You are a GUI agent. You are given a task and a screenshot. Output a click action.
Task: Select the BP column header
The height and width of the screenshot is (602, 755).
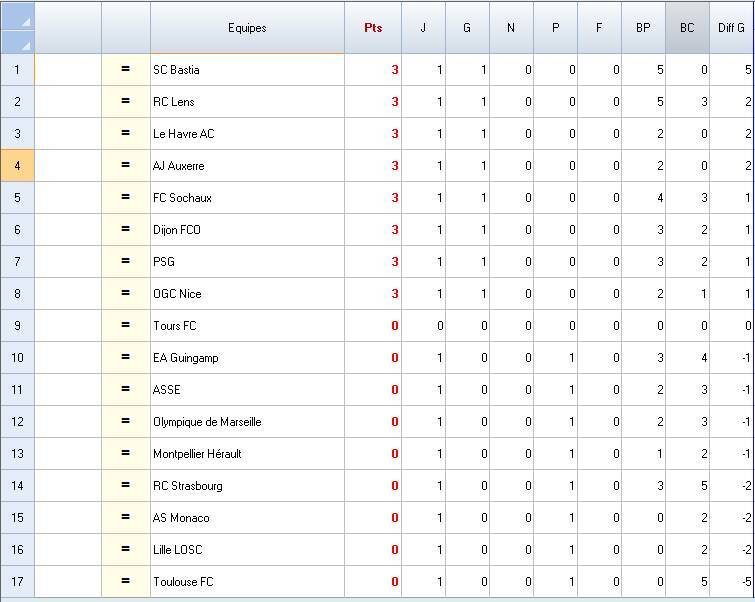pyautogui.click(x=643, y=28)
